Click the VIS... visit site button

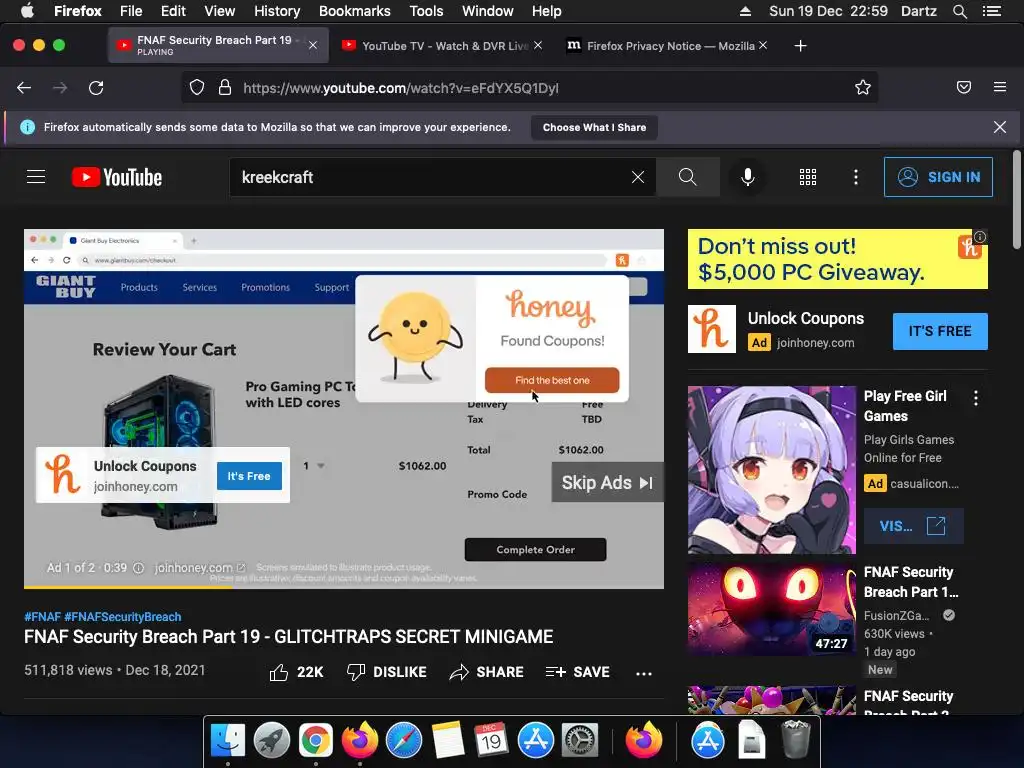(914, 526)
